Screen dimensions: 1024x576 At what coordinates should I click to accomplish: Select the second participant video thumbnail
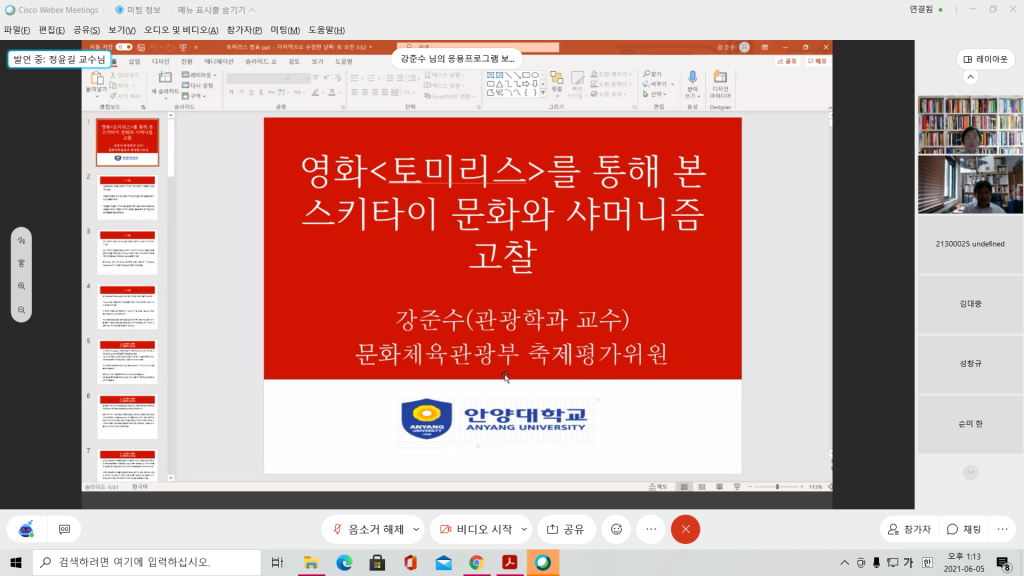point(970,184)
